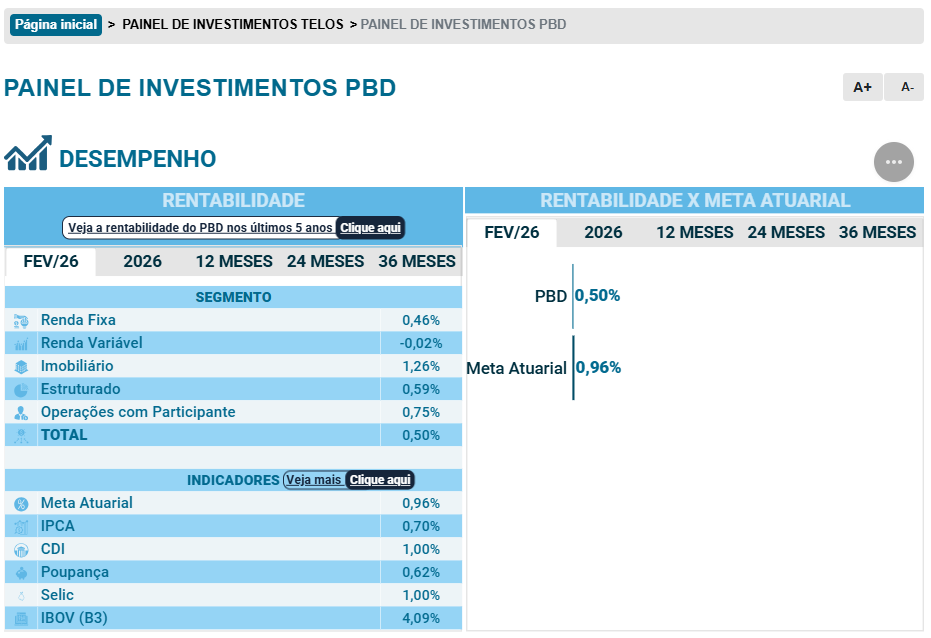Screen dimensions: 931x638
Task: Click the PBD bar in the chart
Action: 573,296
